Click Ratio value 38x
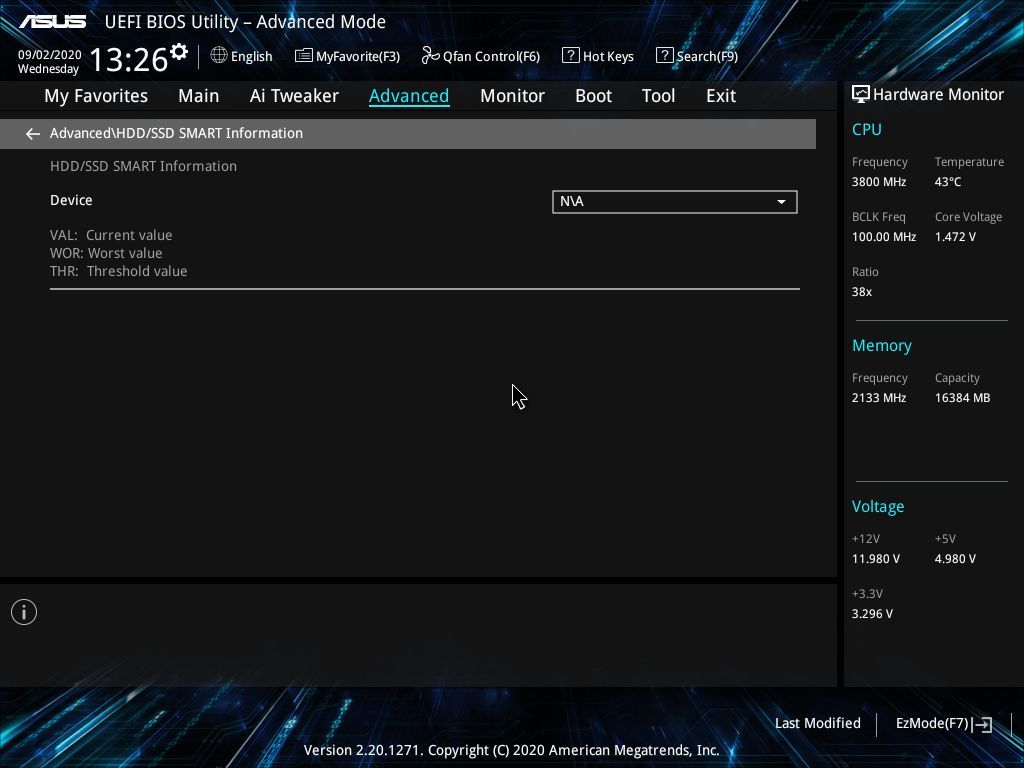This screenshot has width=1024, height=768. [x=861, y=292]
